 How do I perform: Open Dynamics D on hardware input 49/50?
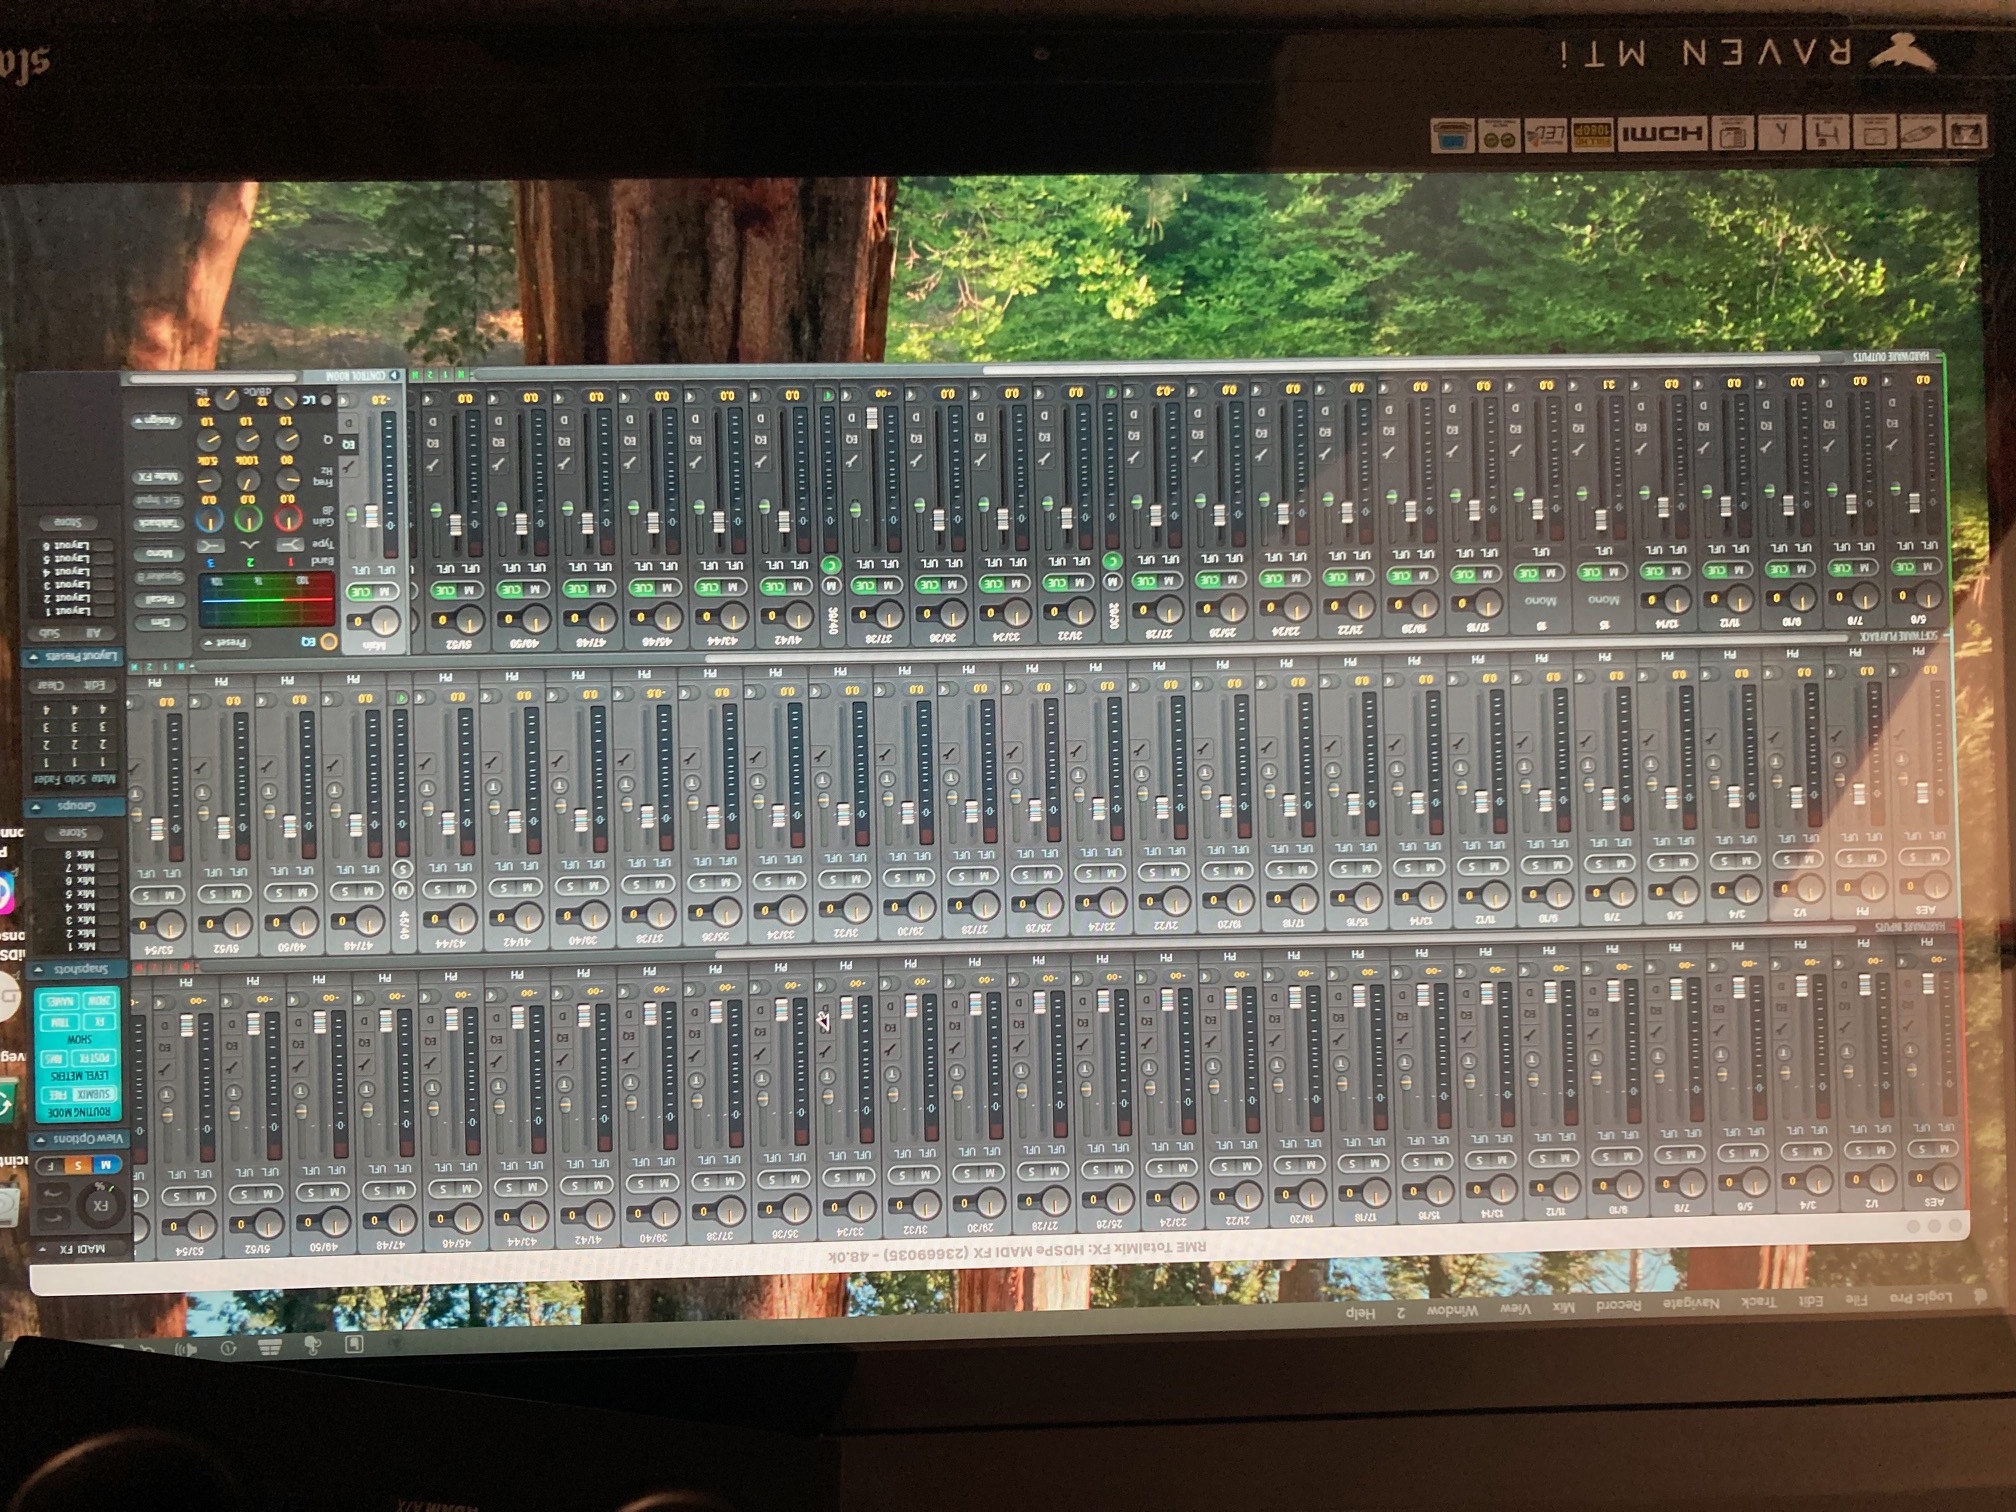tap(298, 1021)
